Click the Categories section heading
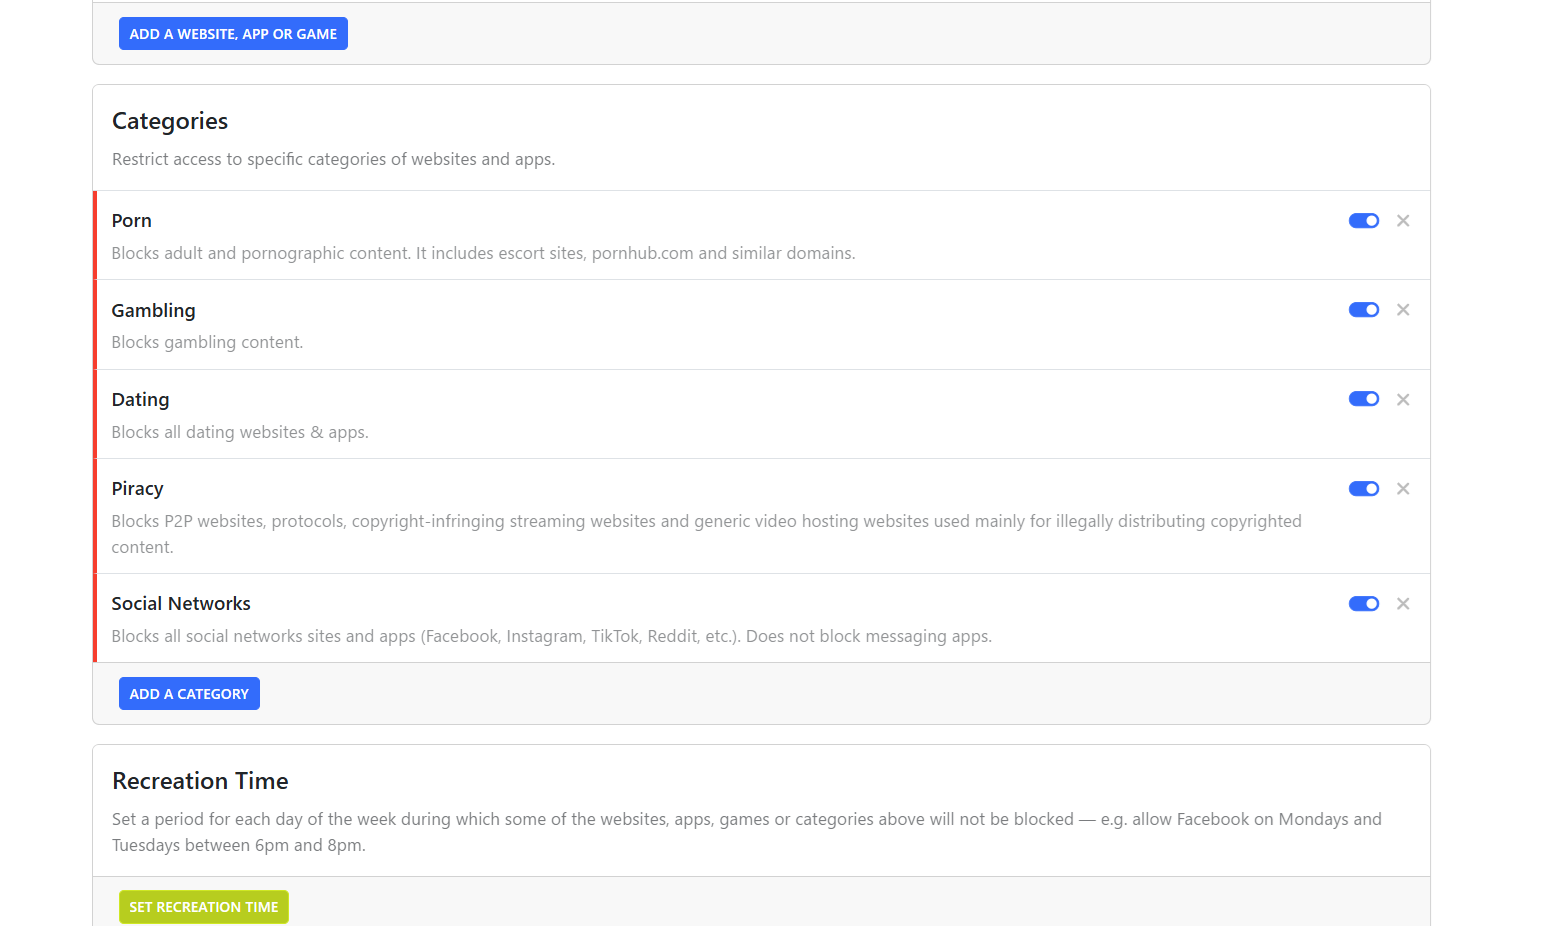The width and height of the screenshot is (1541, 926). (x=170, y=121)
